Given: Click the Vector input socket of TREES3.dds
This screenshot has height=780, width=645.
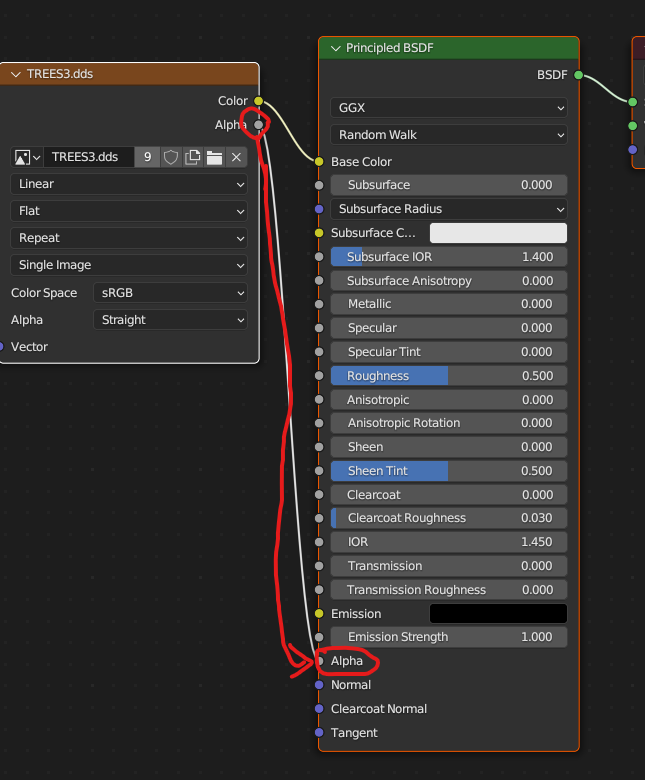Looking at the screenshot, I should (1, 347).
